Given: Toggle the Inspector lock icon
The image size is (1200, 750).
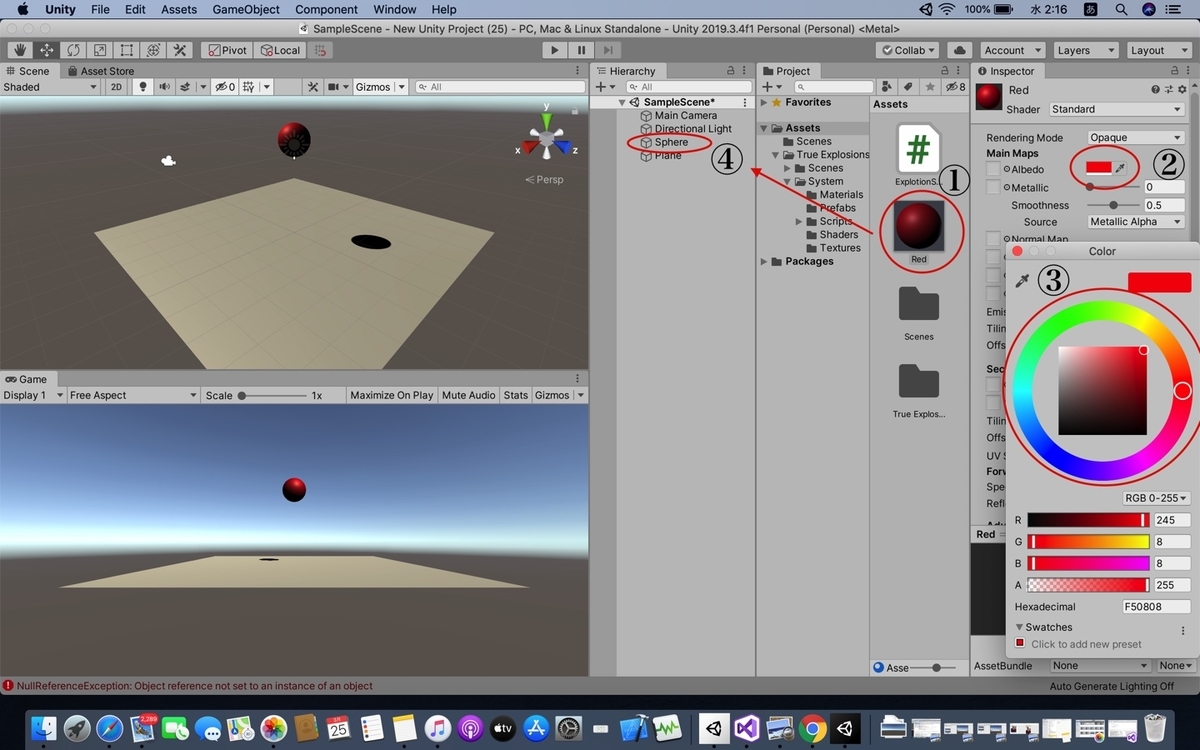Looking at the screenshot, I should pos(1174,71).
